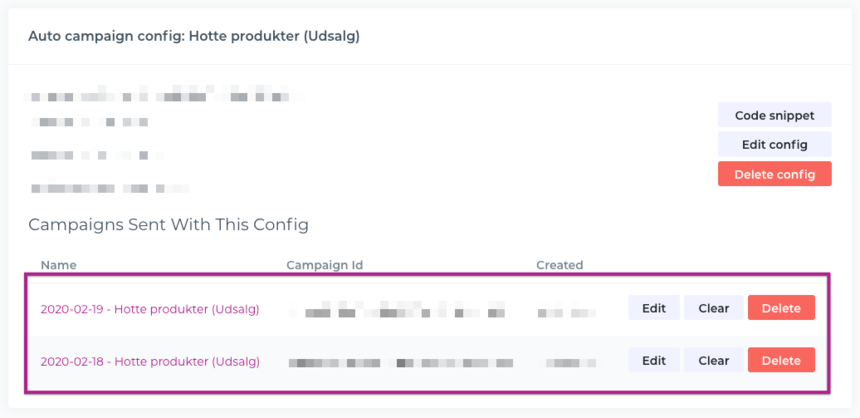Open the 2020-02-18 Hotte produkter campaign link
This screenshot has width=860, height=418.
tap(150, 361)
